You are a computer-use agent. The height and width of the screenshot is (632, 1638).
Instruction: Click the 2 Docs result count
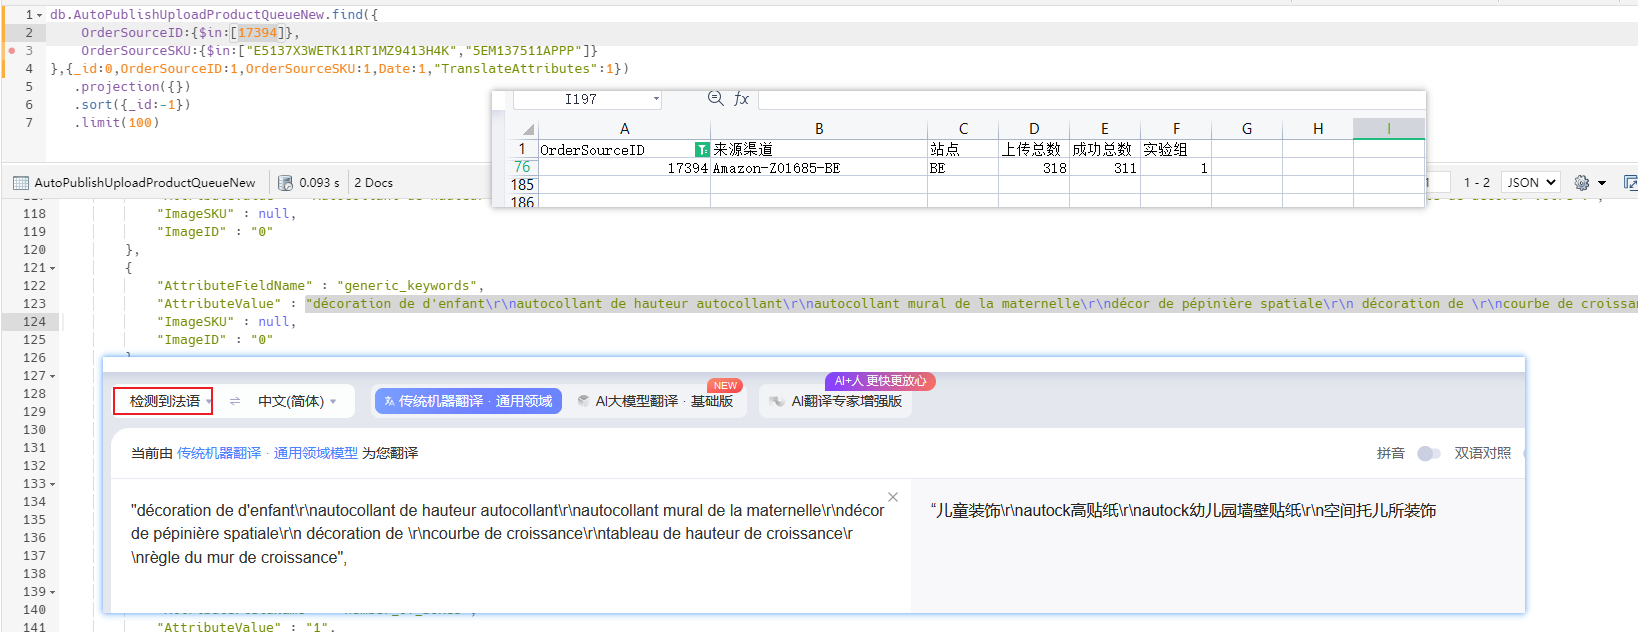click(x=373, y=183)
